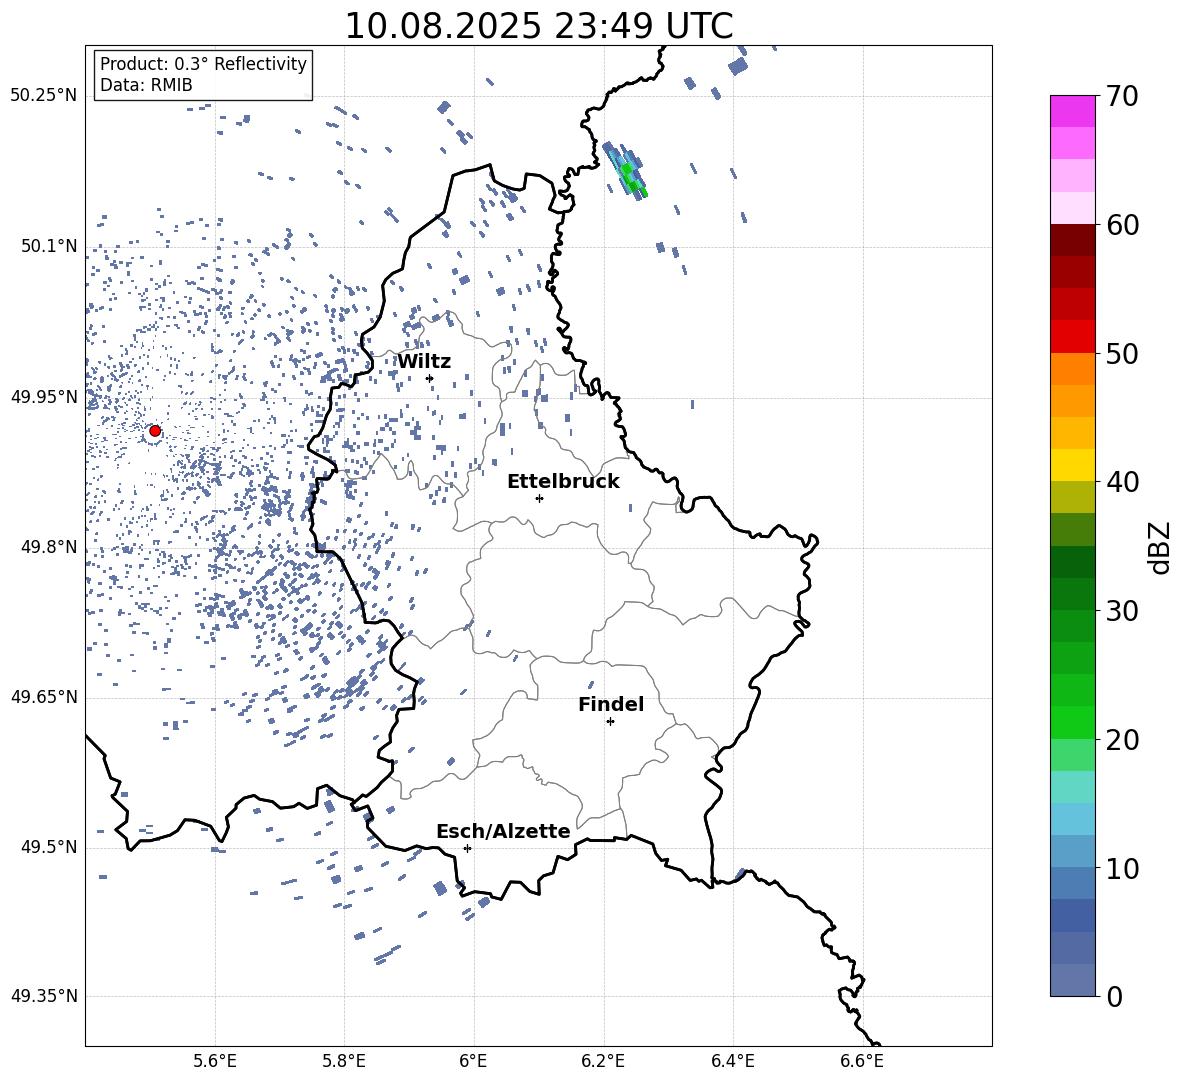Screen dimensions: 1184x1081
Task: Pick the dark maroon colorbar segment below 60
Action: 1072,240
